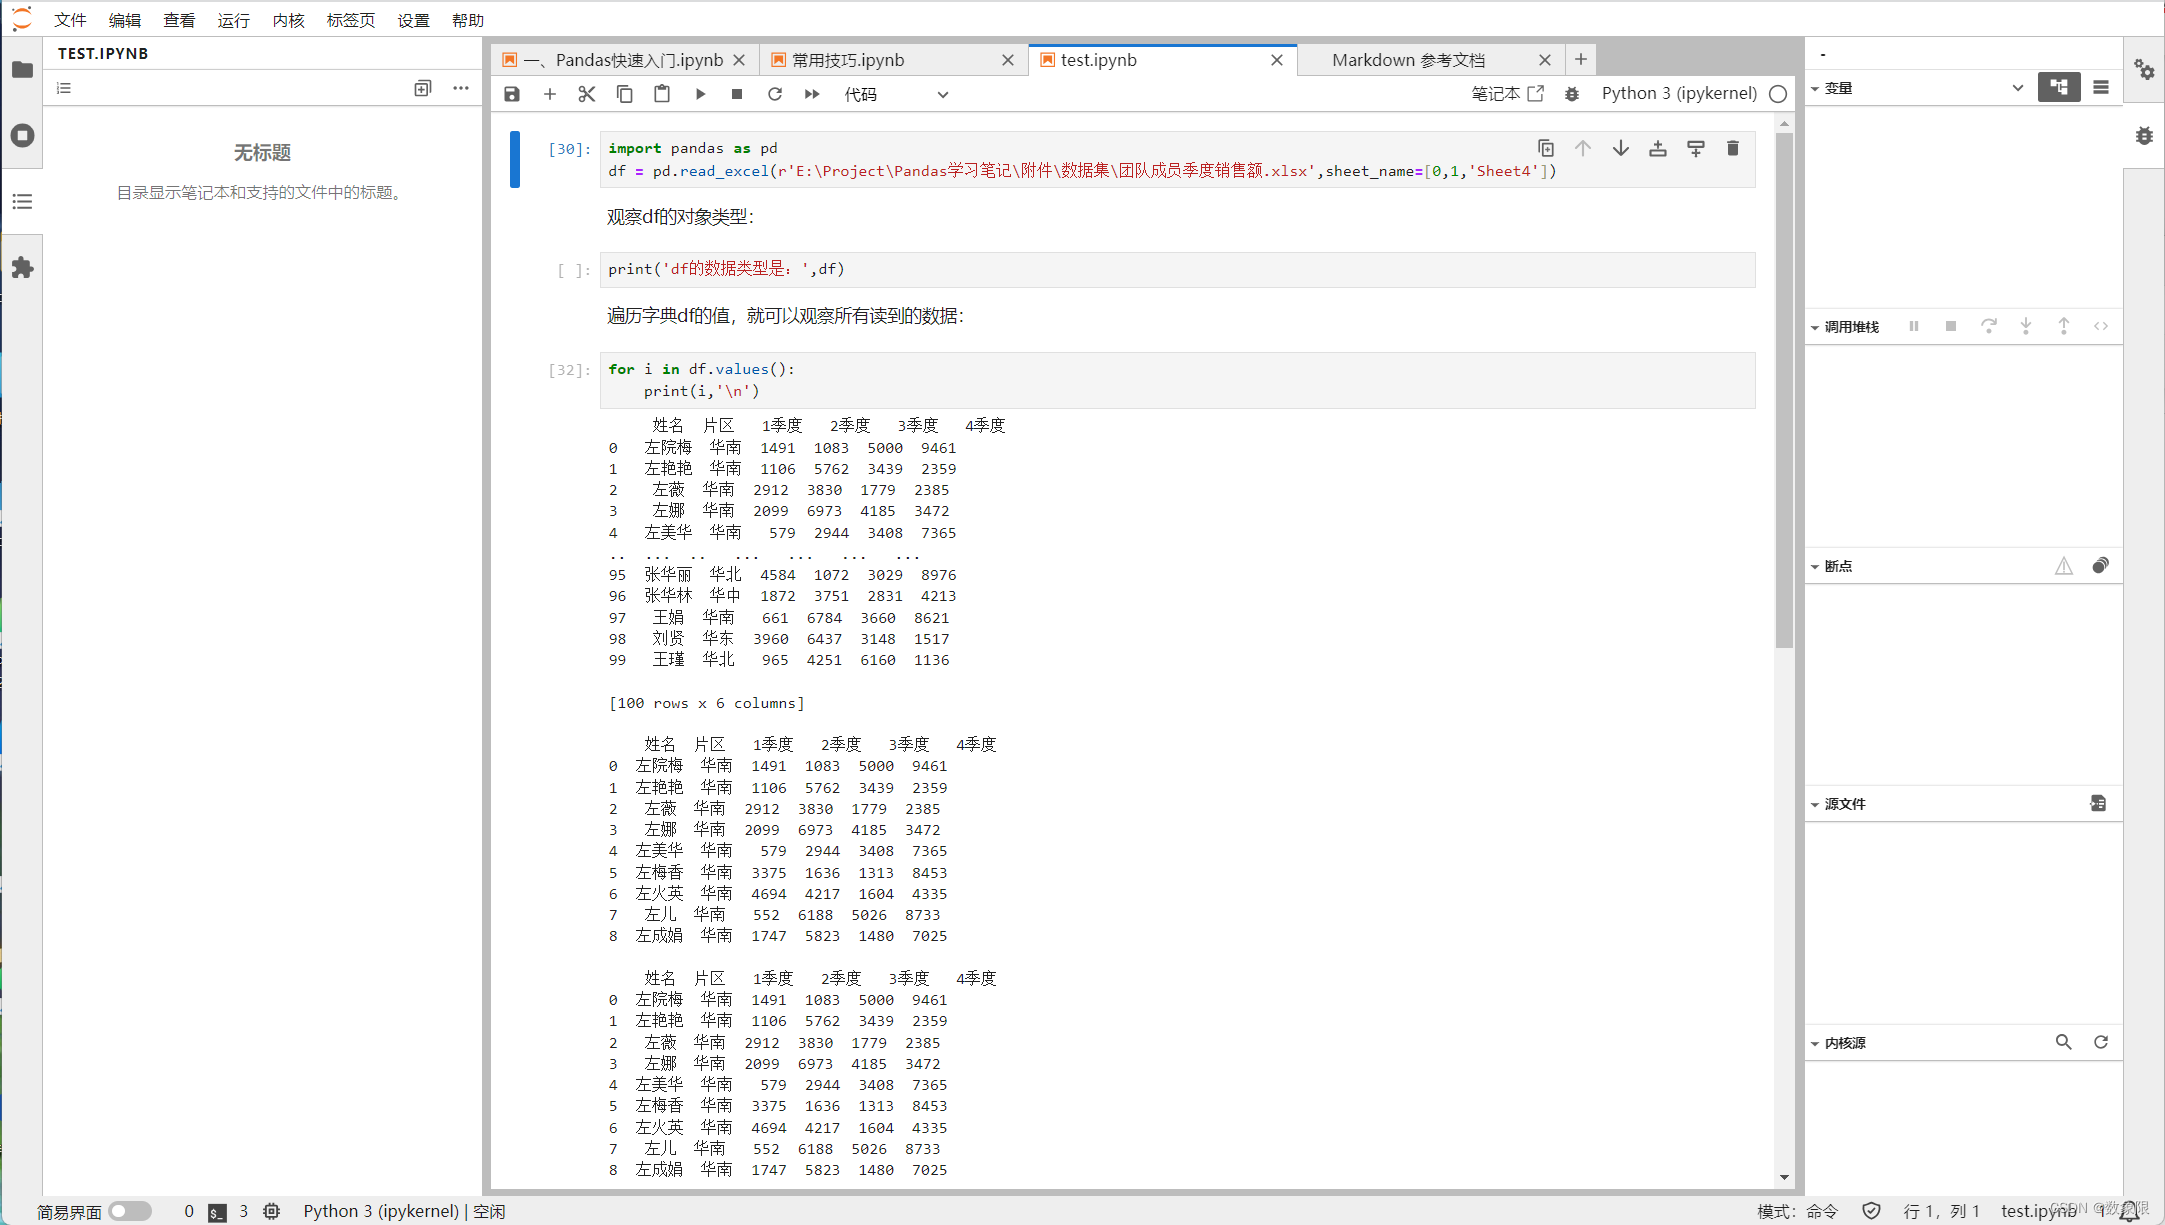Toggle the simple interface switch

tap(130, 1211)
